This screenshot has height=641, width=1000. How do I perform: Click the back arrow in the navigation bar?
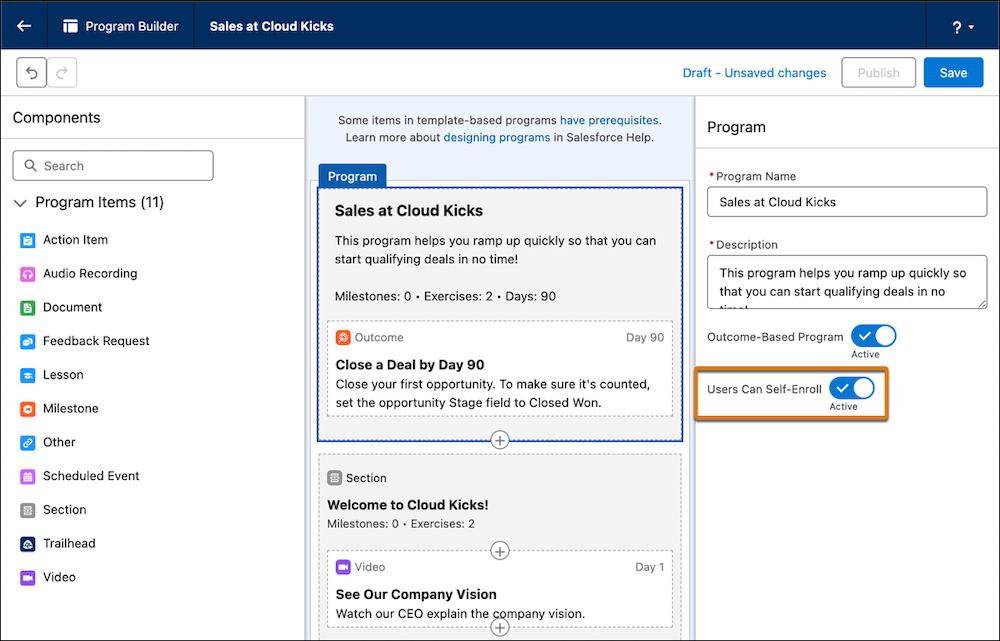coord(22,25)
